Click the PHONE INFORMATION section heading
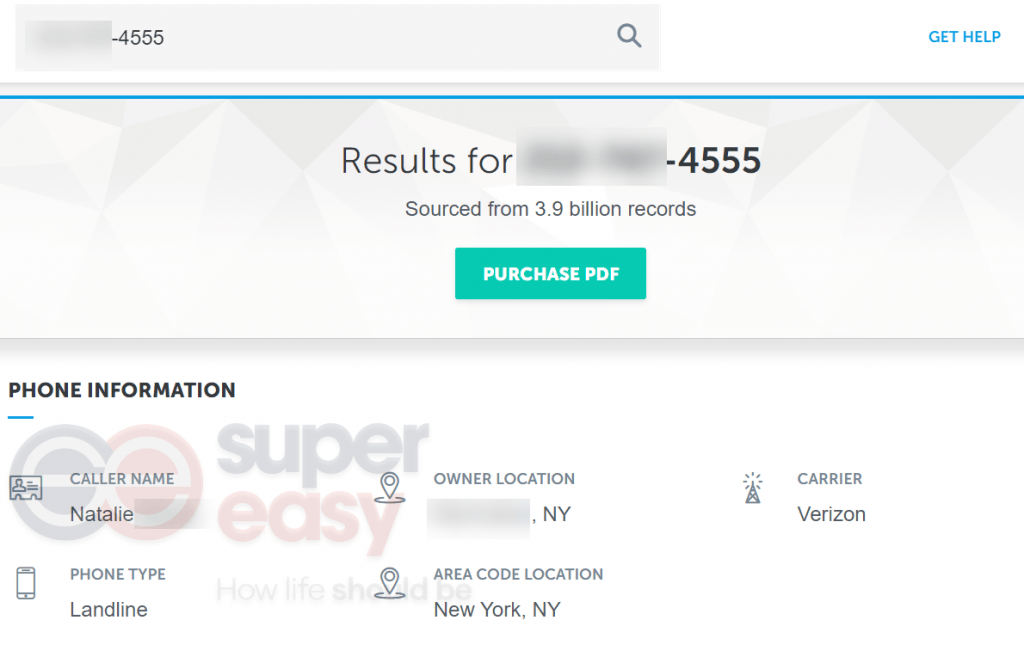 (x=121, y=390)
